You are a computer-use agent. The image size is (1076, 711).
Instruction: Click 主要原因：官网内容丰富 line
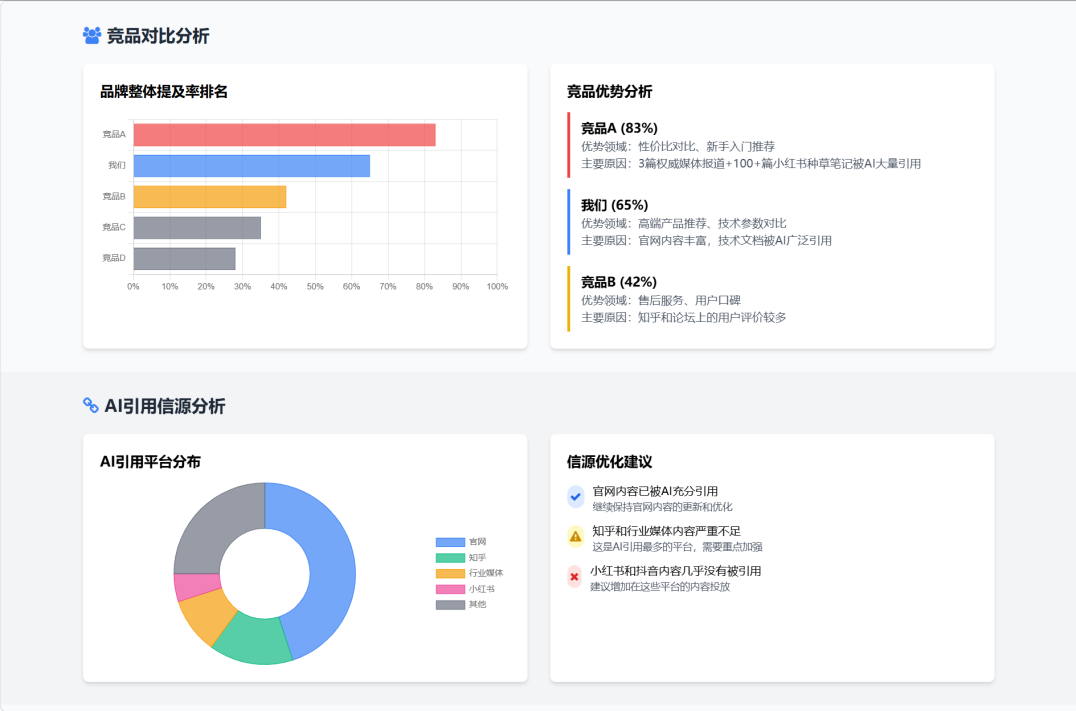[x=706, y=241]
